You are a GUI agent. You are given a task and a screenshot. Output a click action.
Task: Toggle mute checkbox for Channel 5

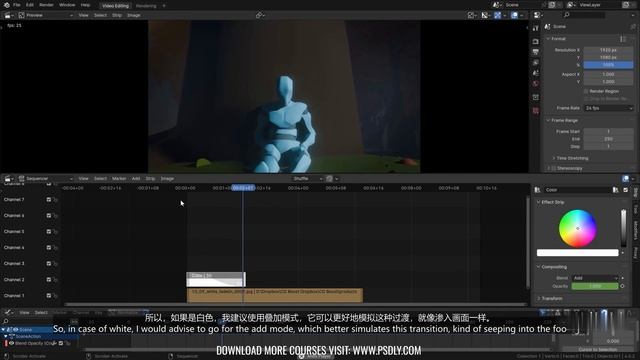[49, 231]
